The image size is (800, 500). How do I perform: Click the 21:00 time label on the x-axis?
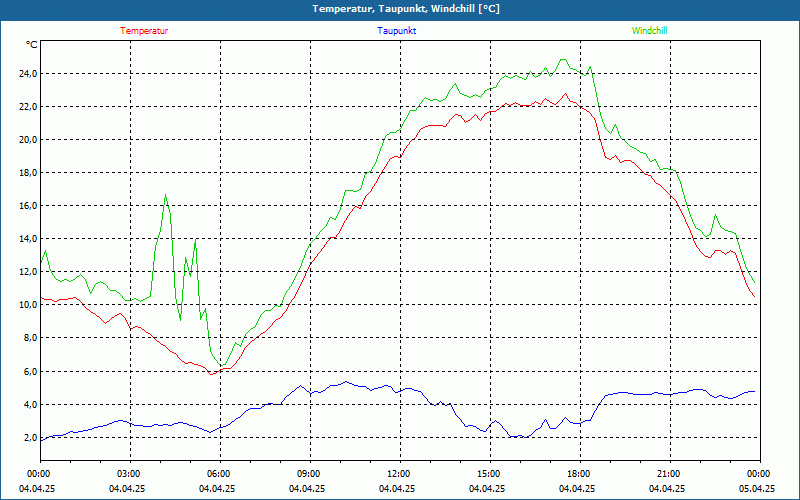(670, 474)
